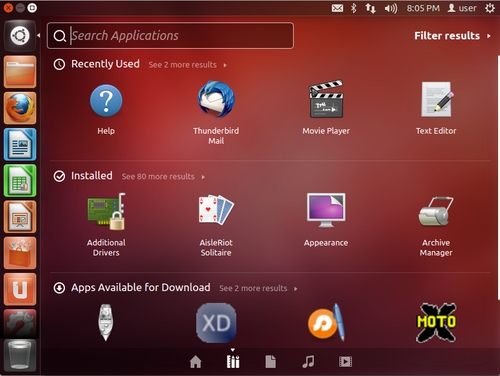Open LibreOffice Writer from launcher

(20, 144)
